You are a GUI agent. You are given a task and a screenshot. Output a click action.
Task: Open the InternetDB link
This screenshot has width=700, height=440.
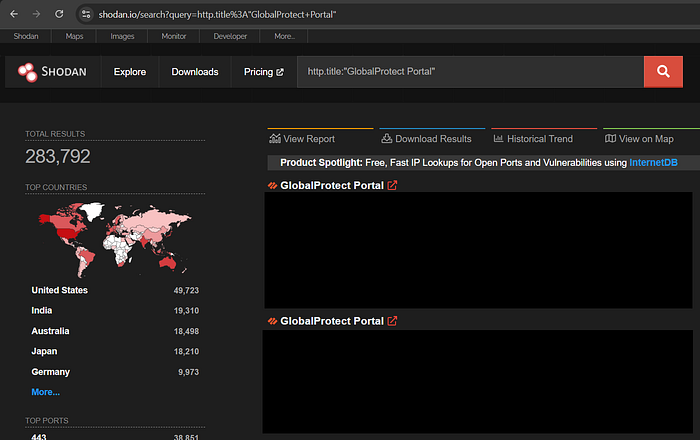653,162
